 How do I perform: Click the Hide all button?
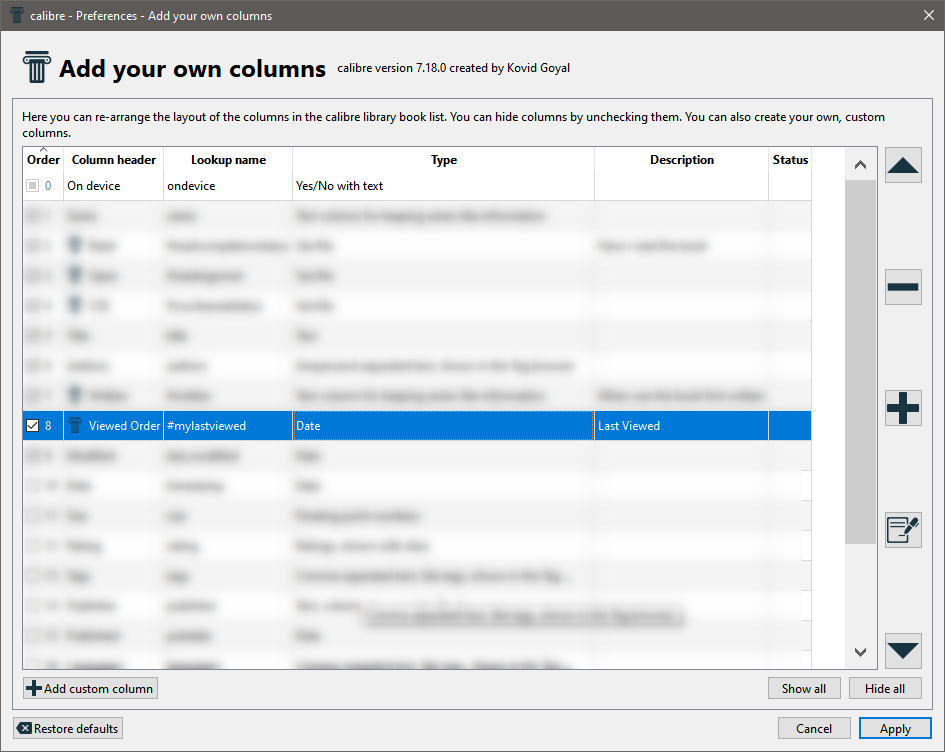pos(885,688)
